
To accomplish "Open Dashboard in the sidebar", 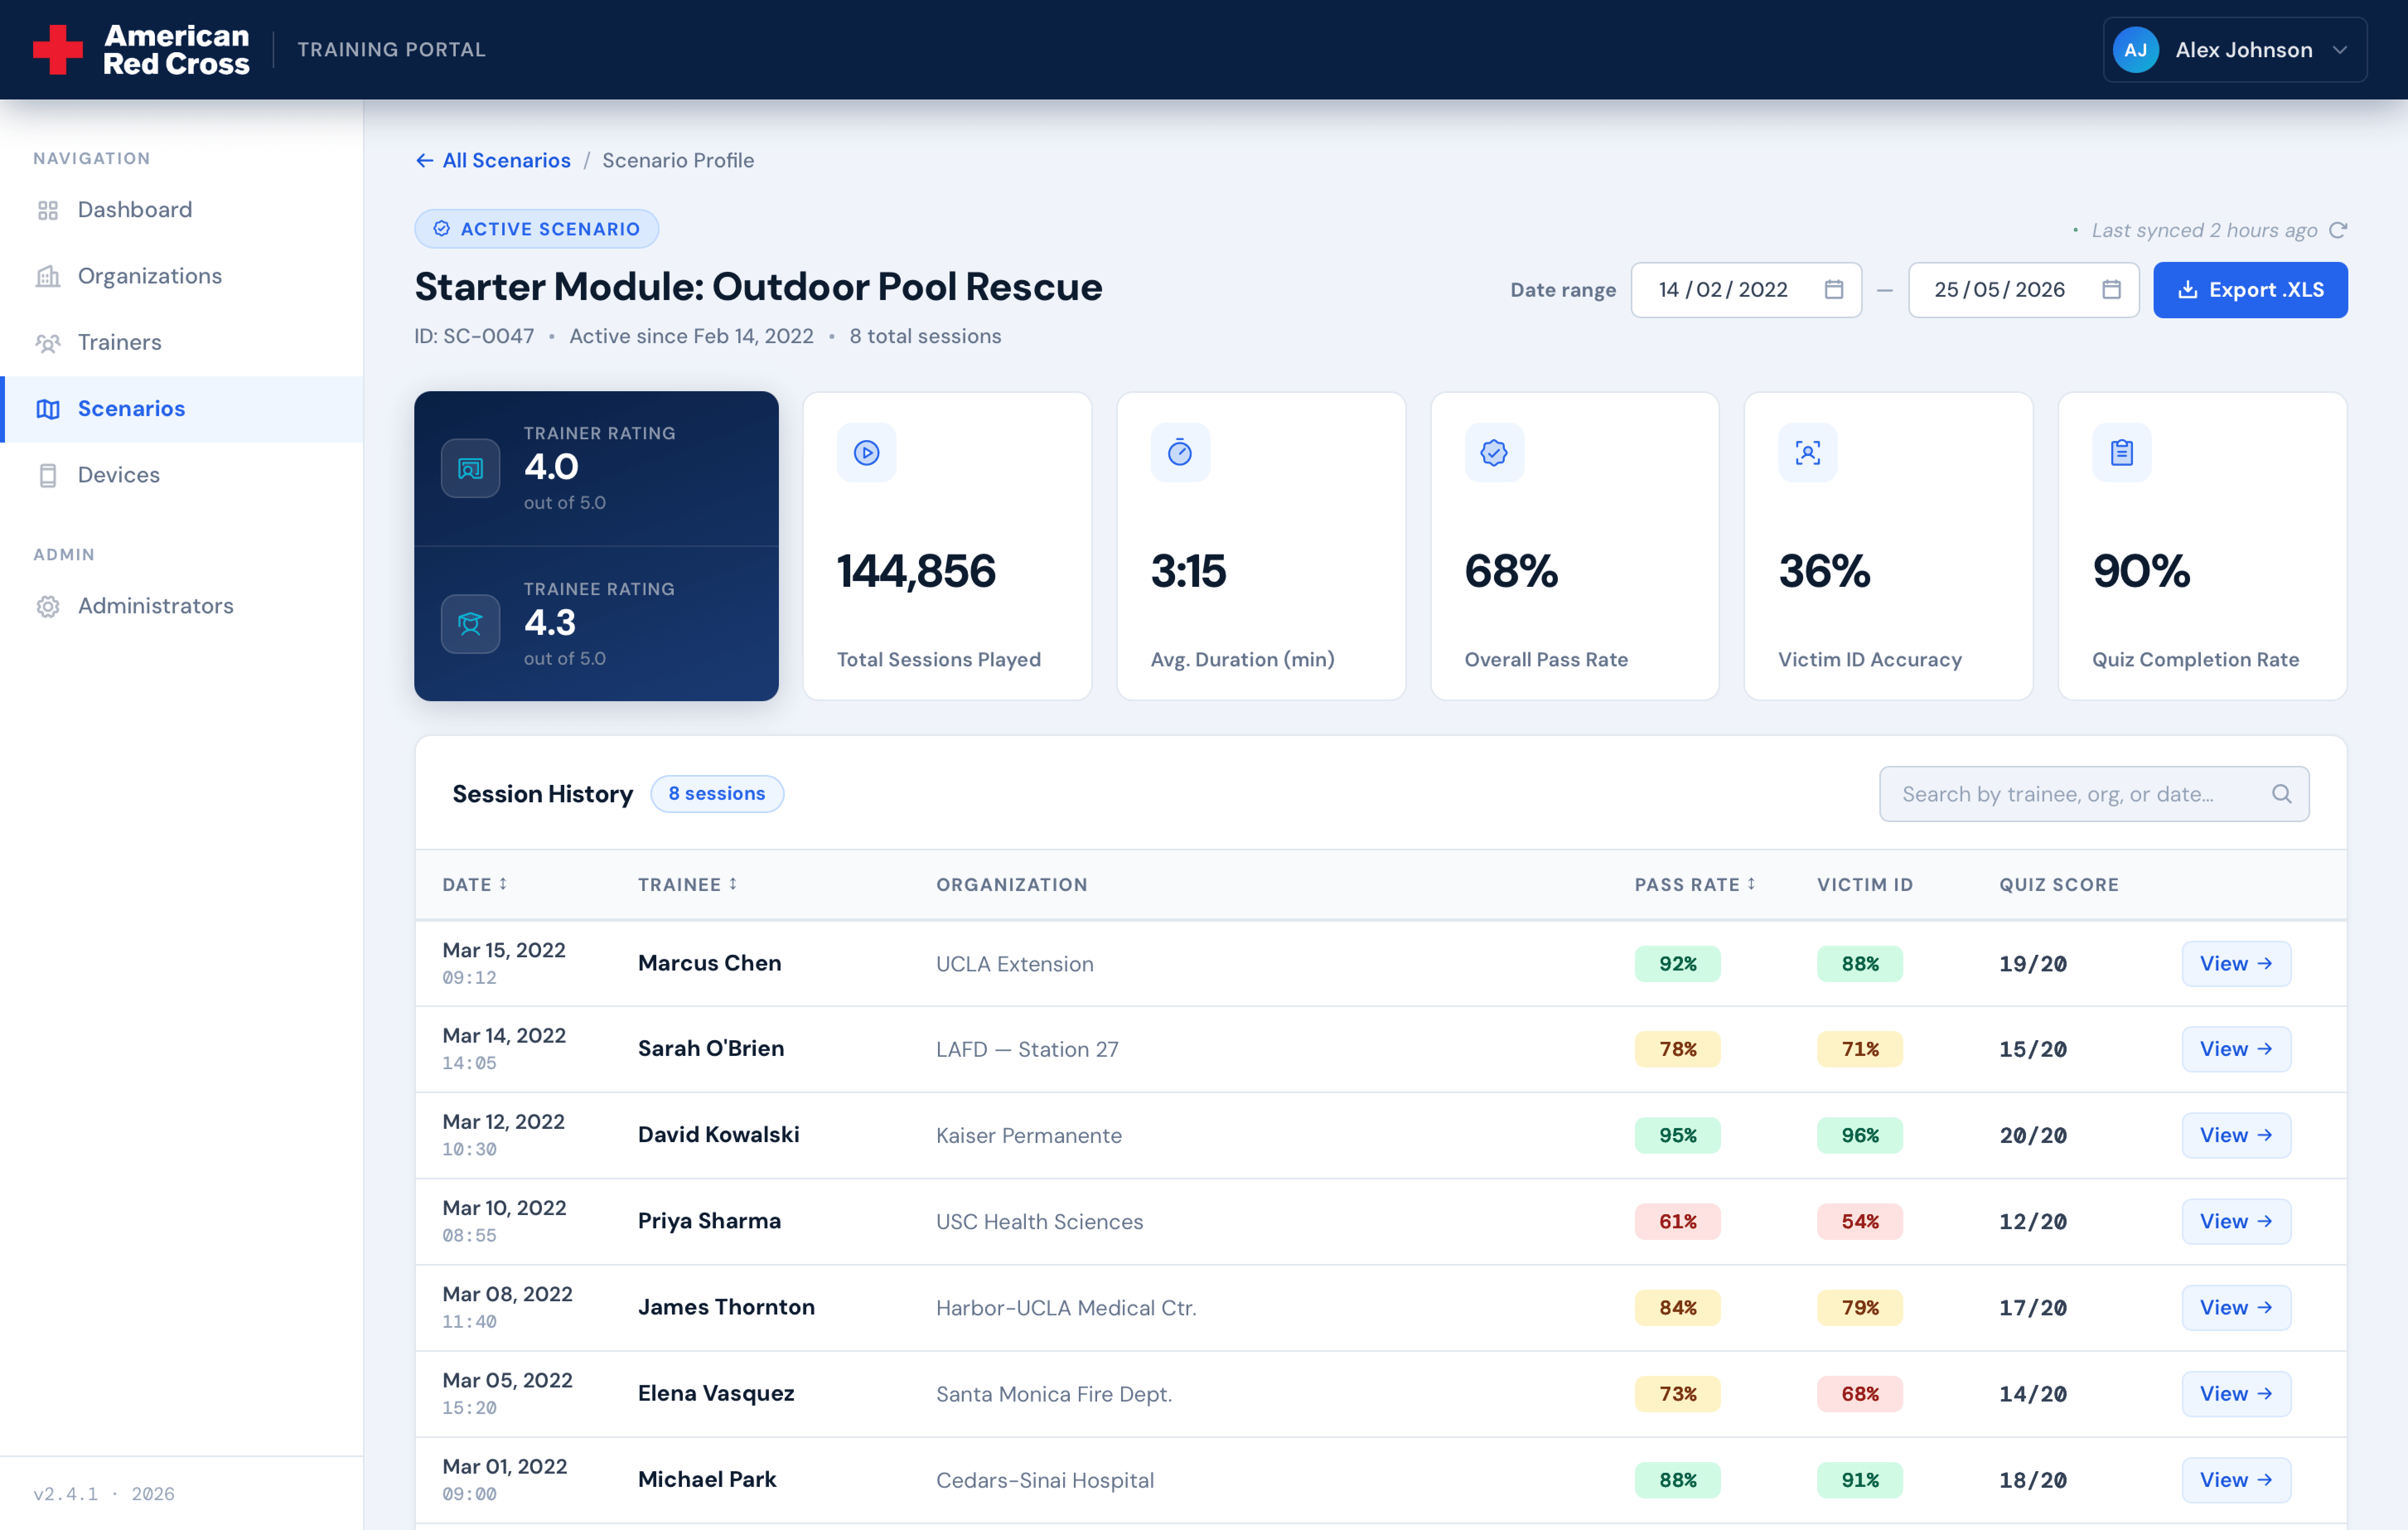I will [181, 210].
